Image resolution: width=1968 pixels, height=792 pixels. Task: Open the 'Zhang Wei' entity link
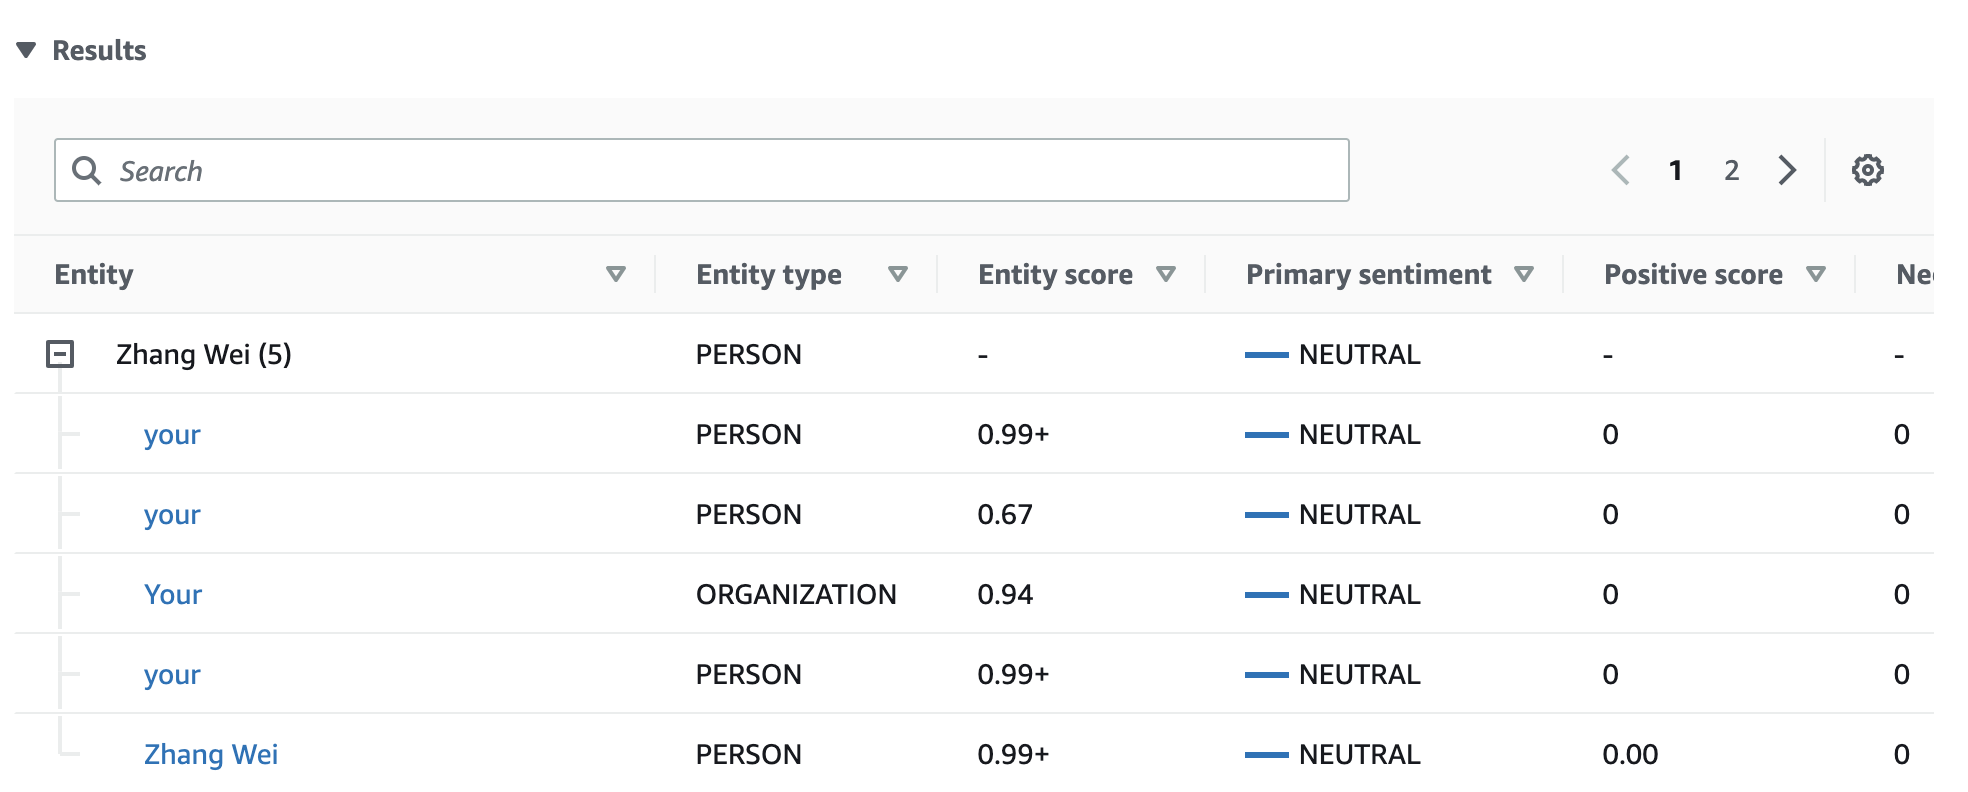tap(211, 754)
